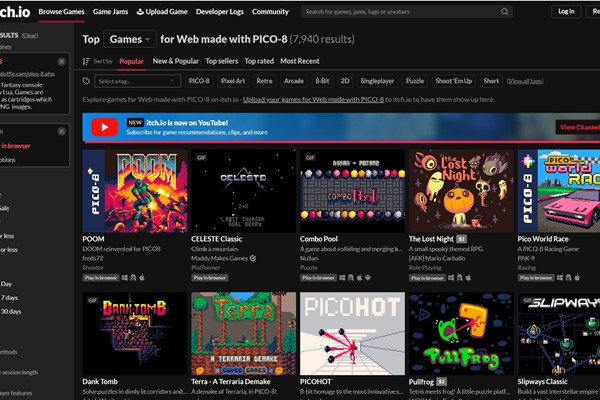Click Windows platform icon under POOM

click(x=125, y=278)
